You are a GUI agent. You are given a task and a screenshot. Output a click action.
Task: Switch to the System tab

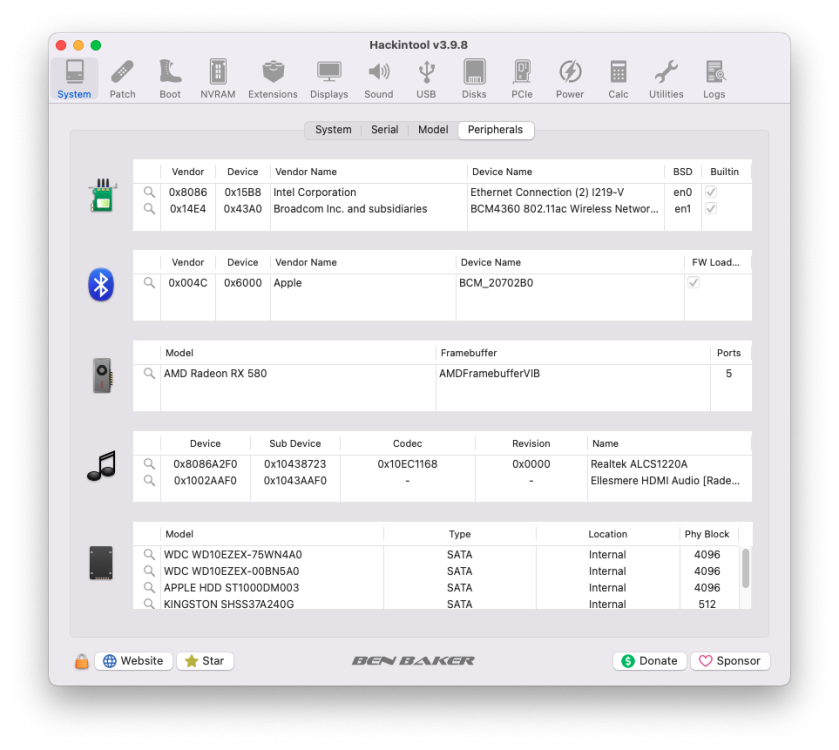(x=333, y=130)
